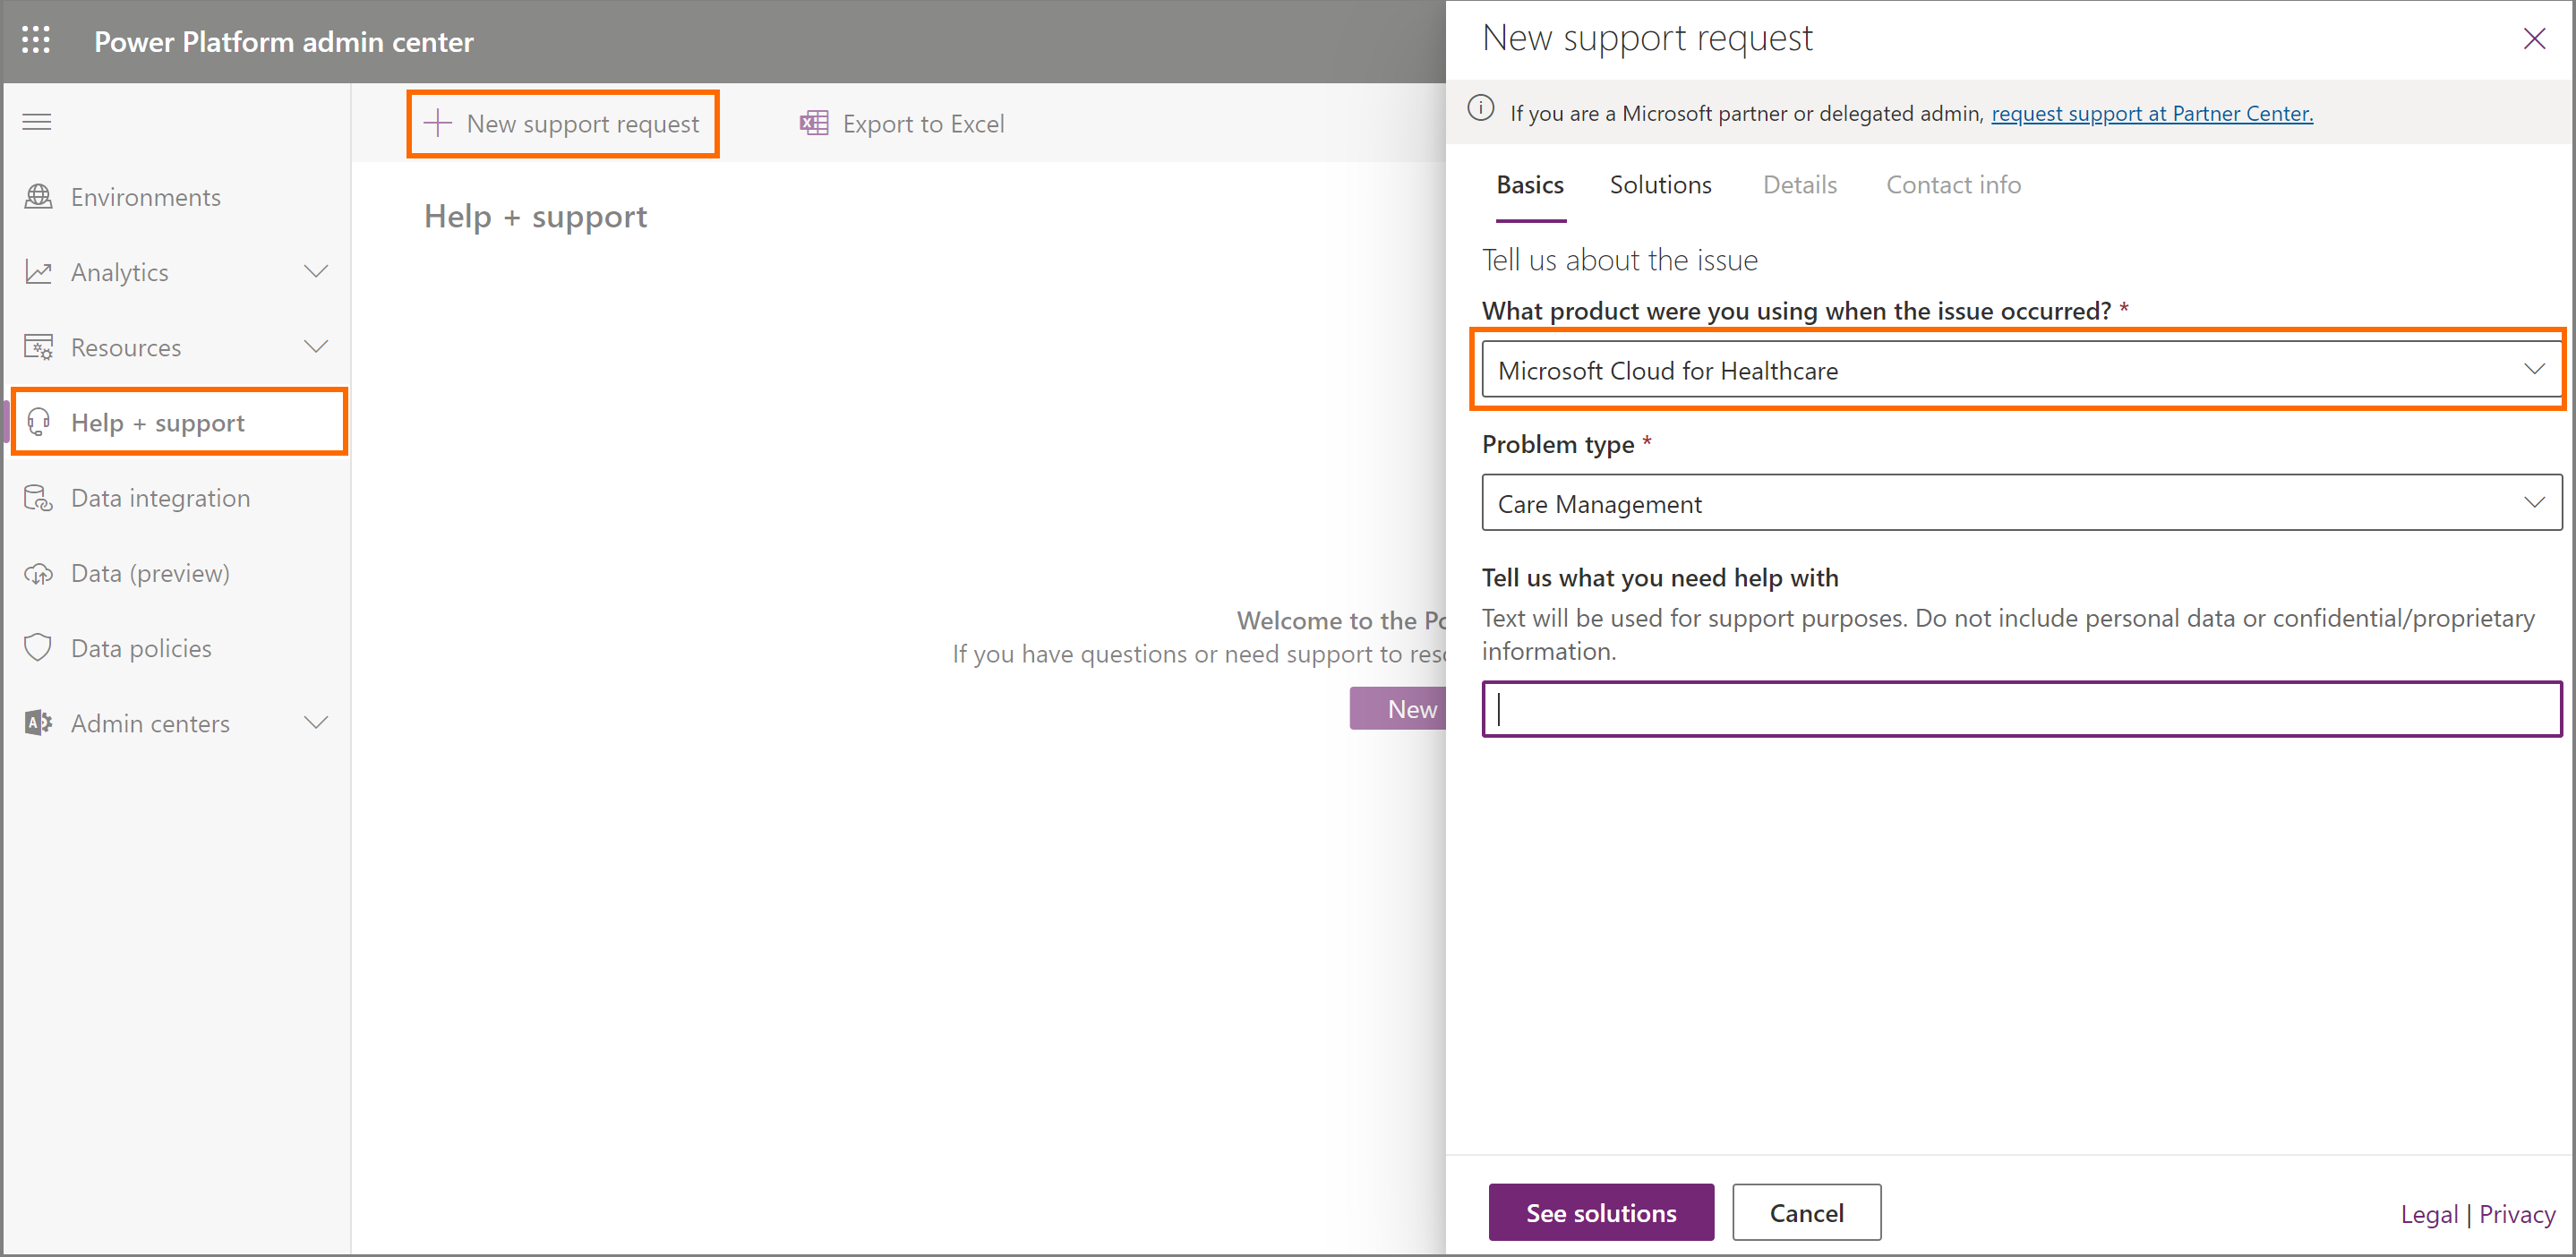
Task: Click the Data policies shield icon
Action: [x=38, y=648]
